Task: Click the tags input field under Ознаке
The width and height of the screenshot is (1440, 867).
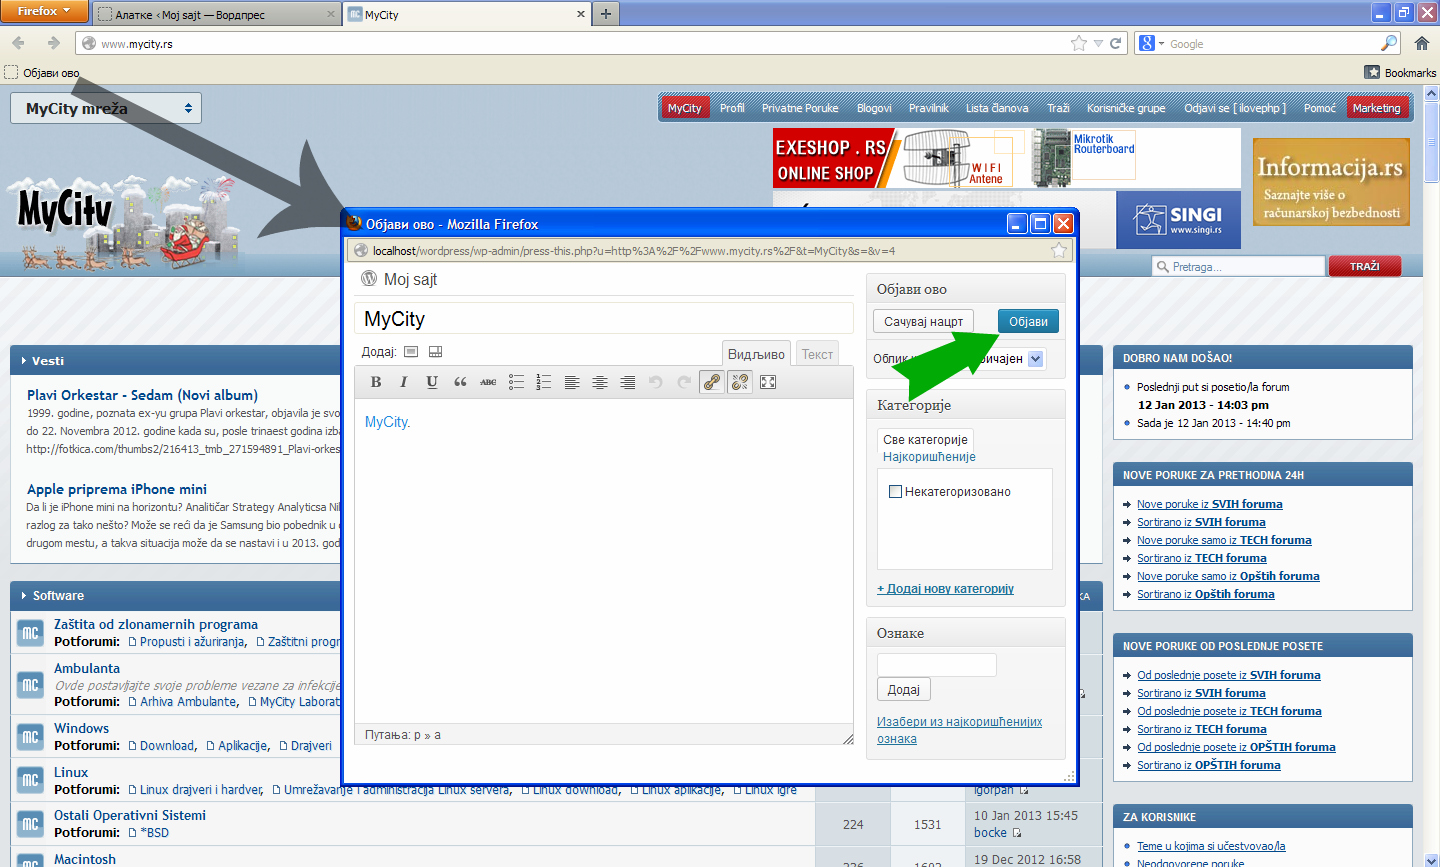Action: coord(937,665)
